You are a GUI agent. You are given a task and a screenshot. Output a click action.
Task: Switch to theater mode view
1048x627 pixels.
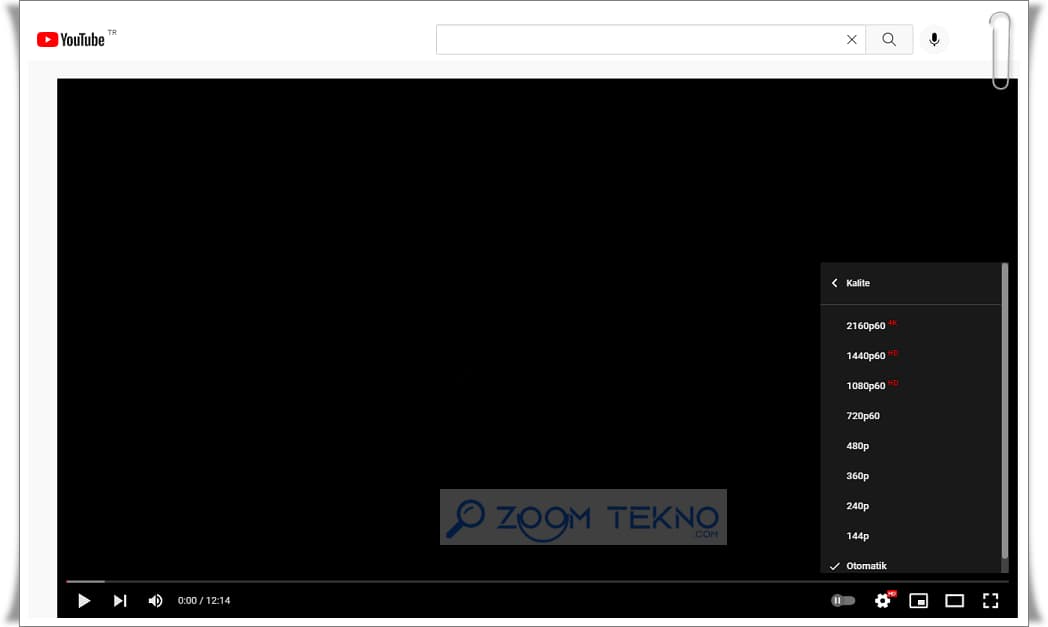(954, 601)
